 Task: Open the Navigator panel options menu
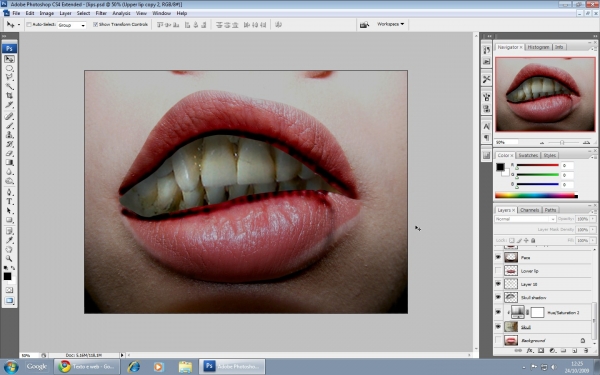click(595, 49)
